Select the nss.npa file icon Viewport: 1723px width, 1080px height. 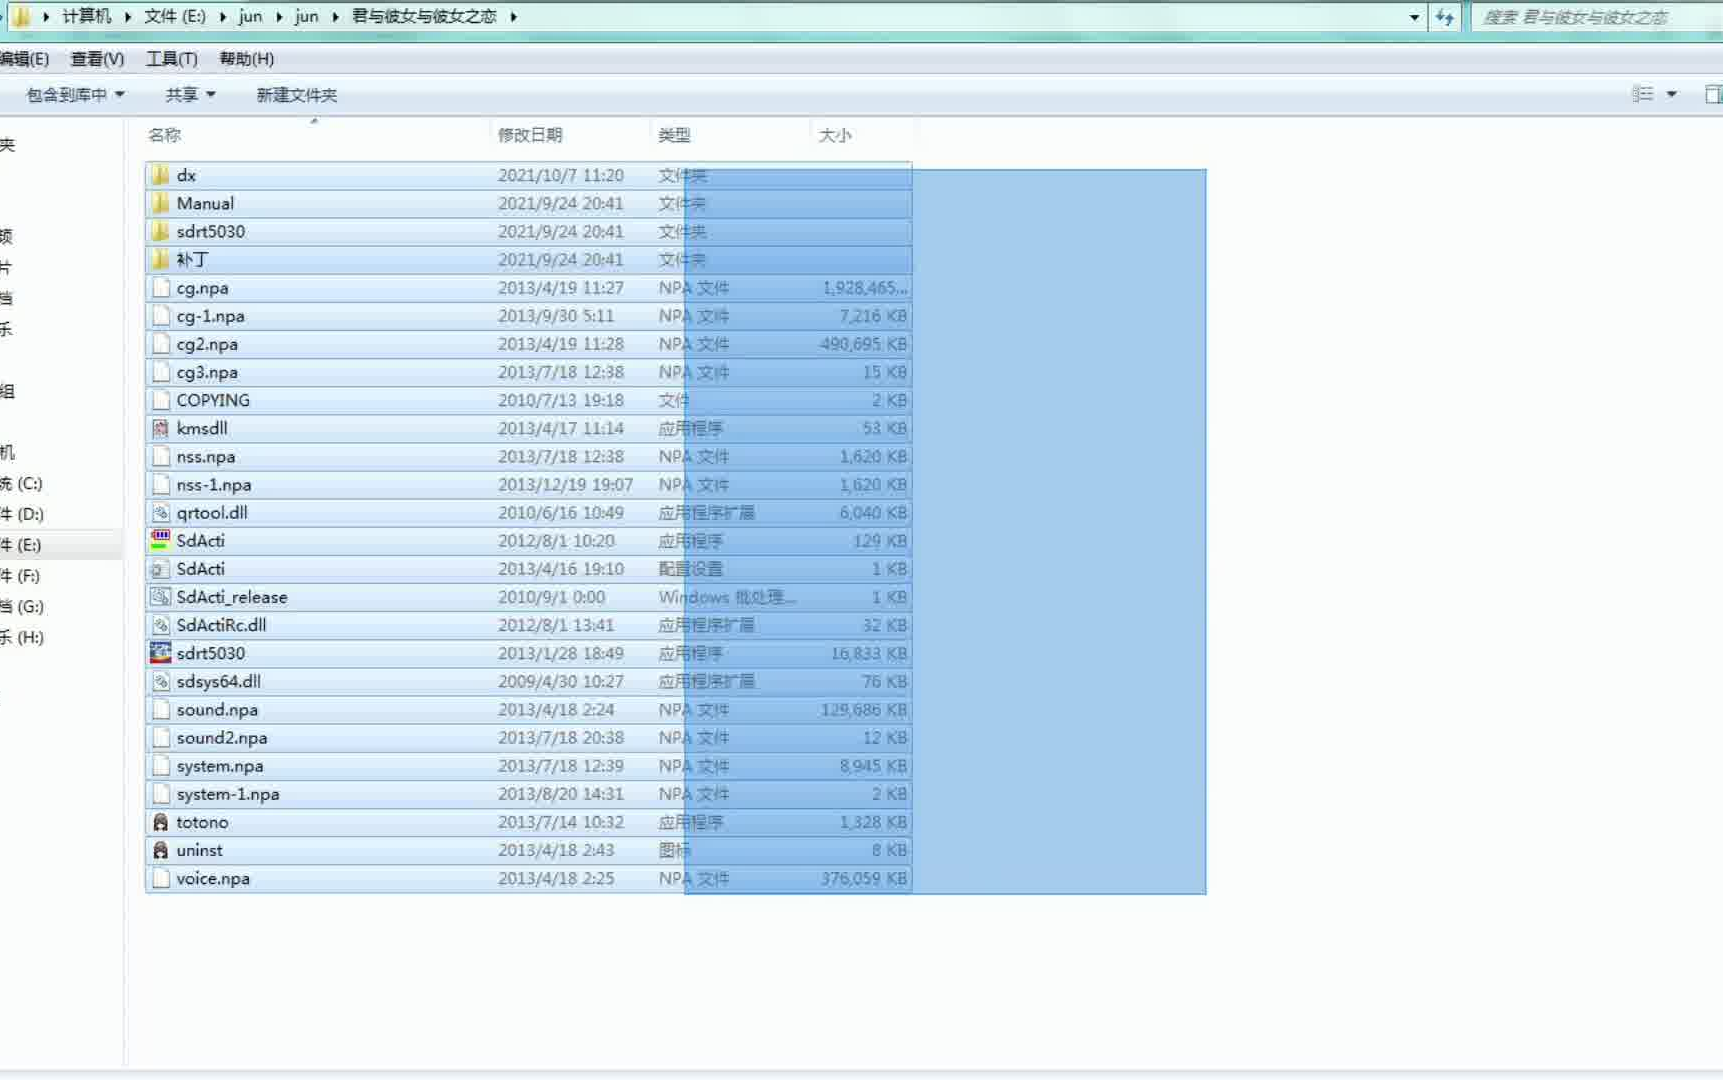pos(160,456)
